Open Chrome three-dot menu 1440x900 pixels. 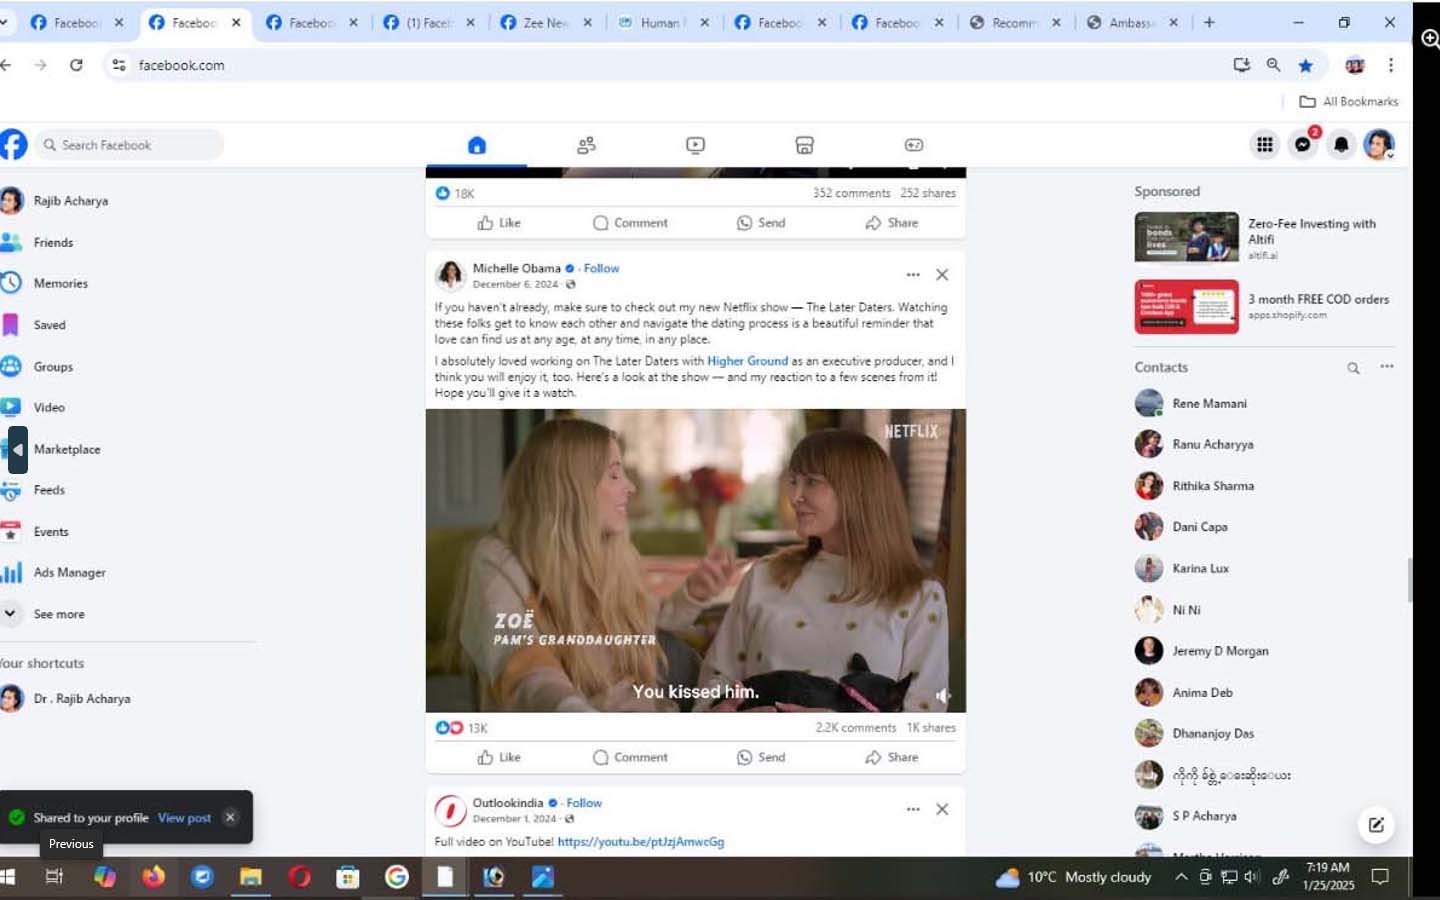[x=1390, y=65]
